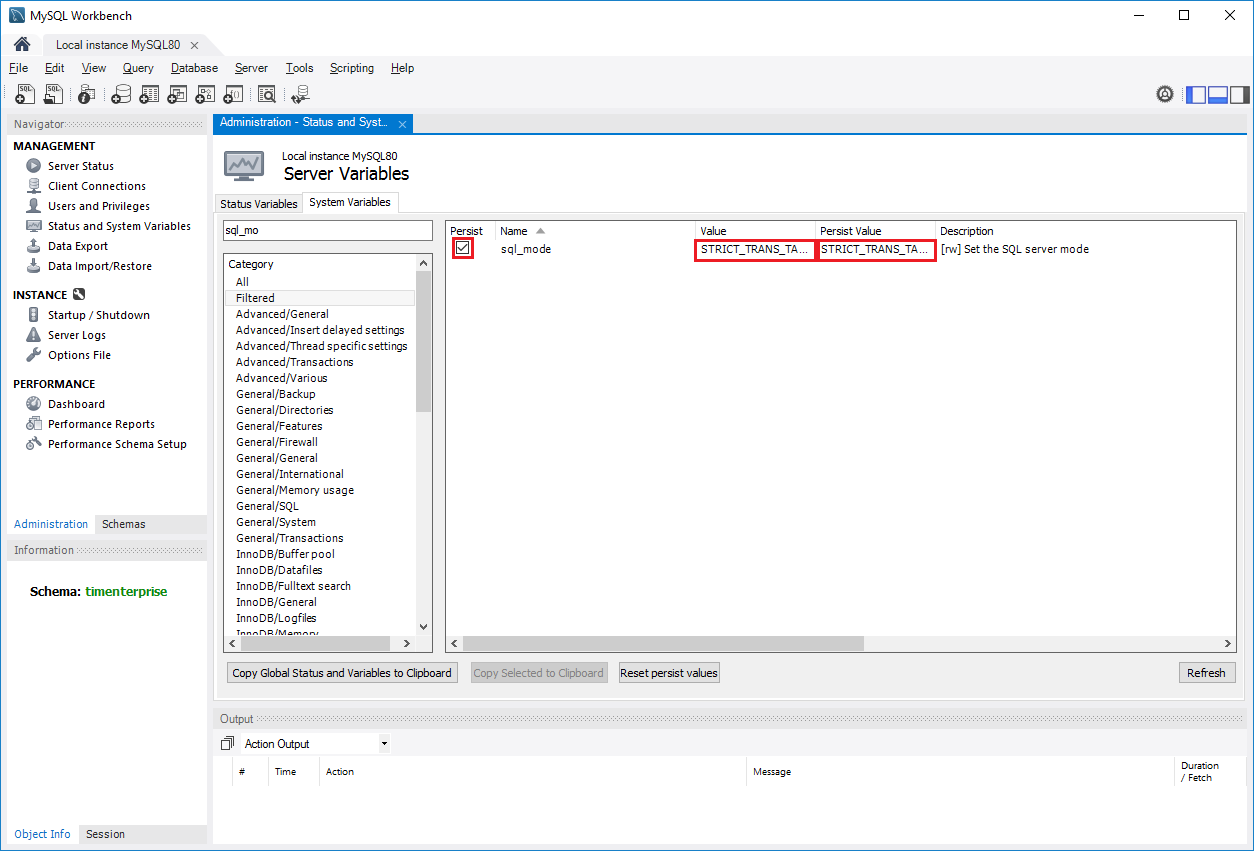1254x851 pixels.
Task: Click the sql_mo search filter field
Action: pyautogui.click(x=327, y=230)
